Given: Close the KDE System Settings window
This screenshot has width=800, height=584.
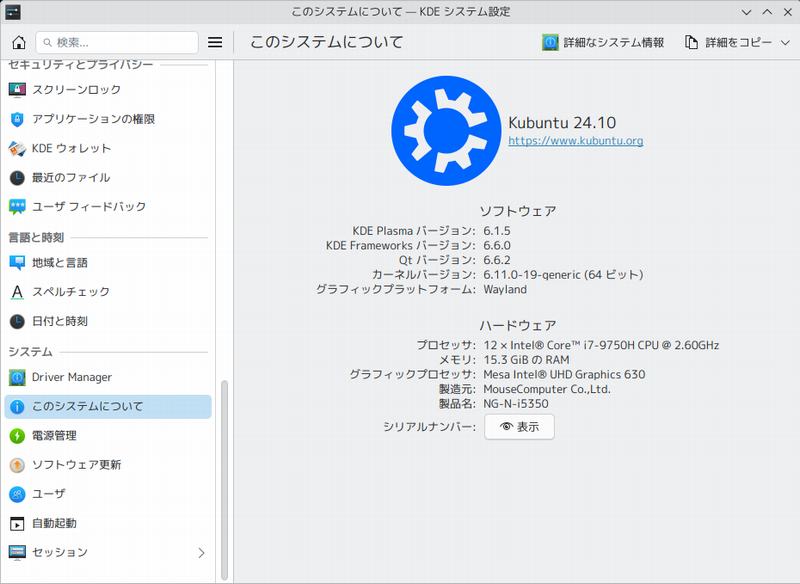Looking at the screenshot, I should 788,12.
